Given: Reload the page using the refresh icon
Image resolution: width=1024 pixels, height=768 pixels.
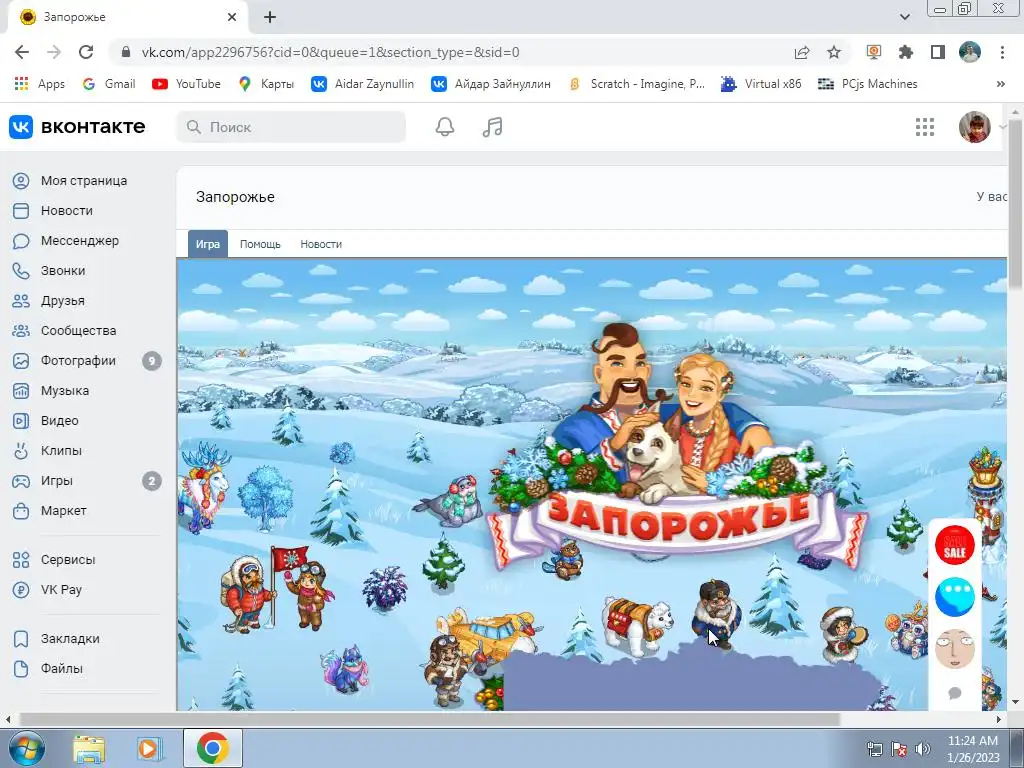Looking at the screenshot, I should [86, 52].
